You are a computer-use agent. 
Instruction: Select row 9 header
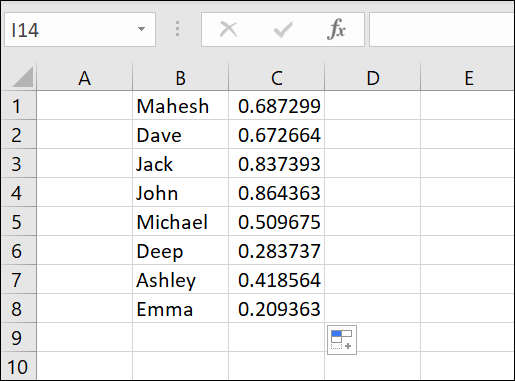click(x=19, y=337)
